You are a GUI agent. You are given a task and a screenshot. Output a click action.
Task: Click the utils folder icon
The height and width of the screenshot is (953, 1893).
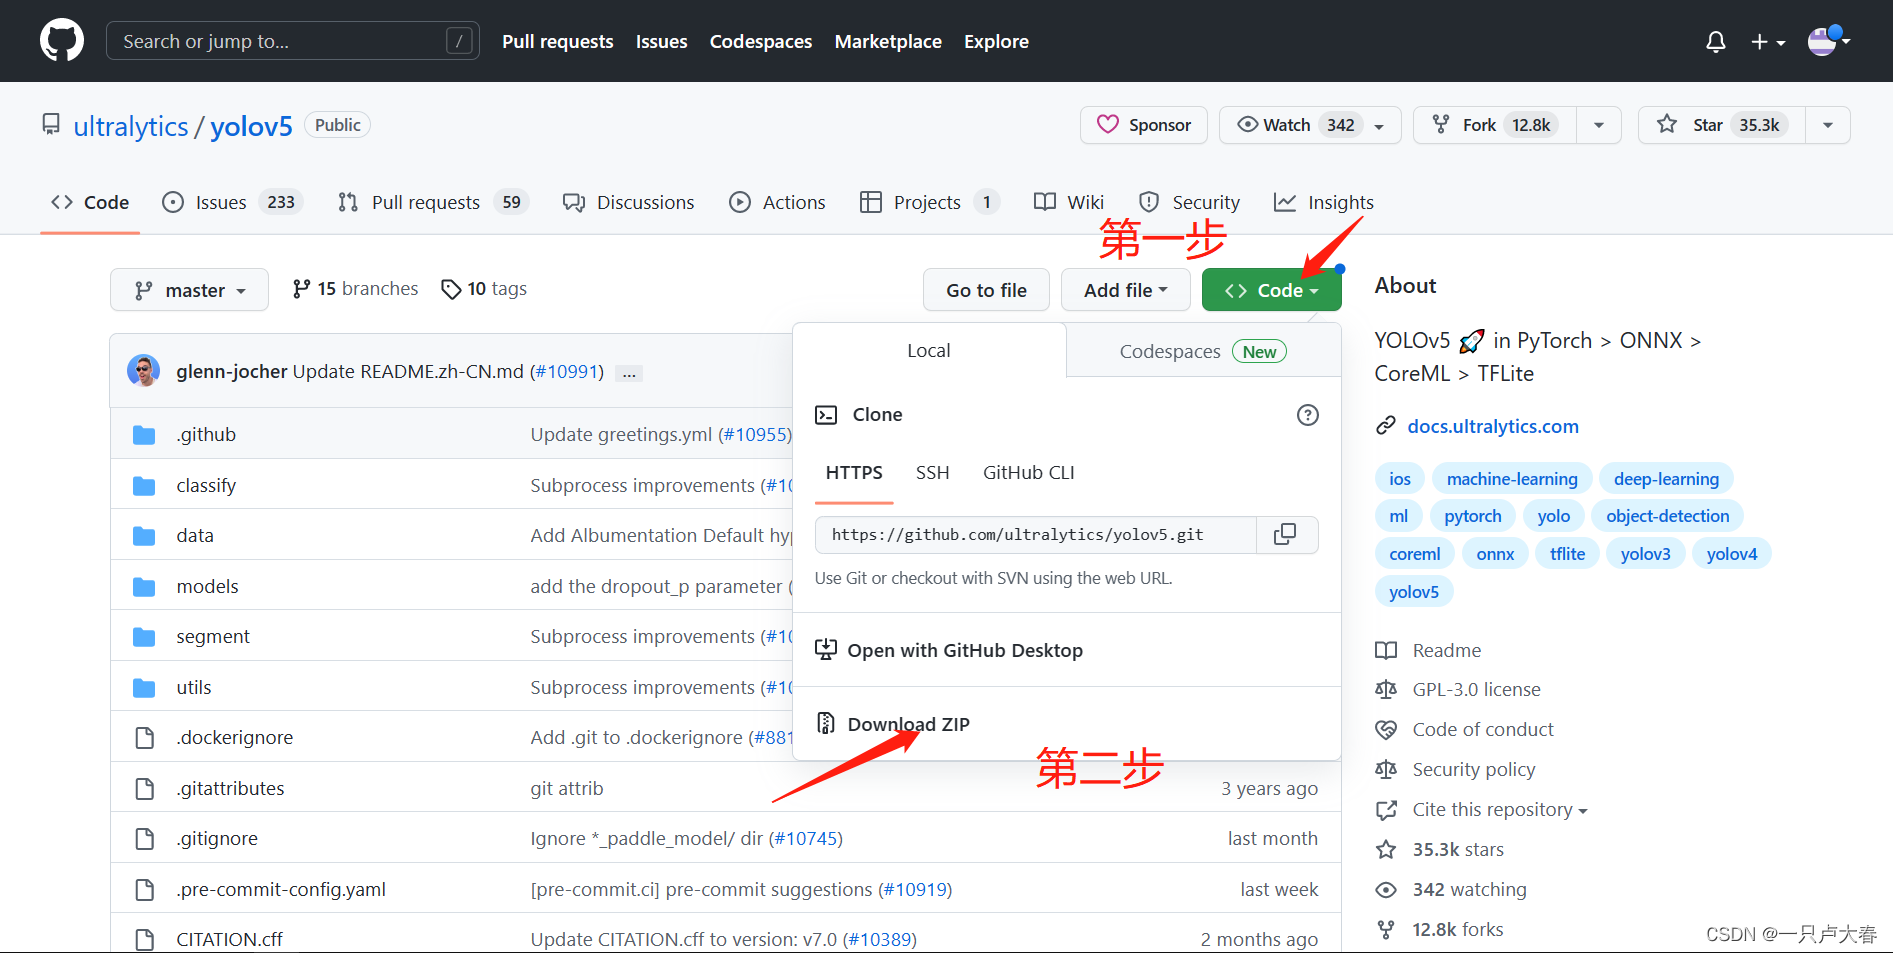(x=144, y=688)
